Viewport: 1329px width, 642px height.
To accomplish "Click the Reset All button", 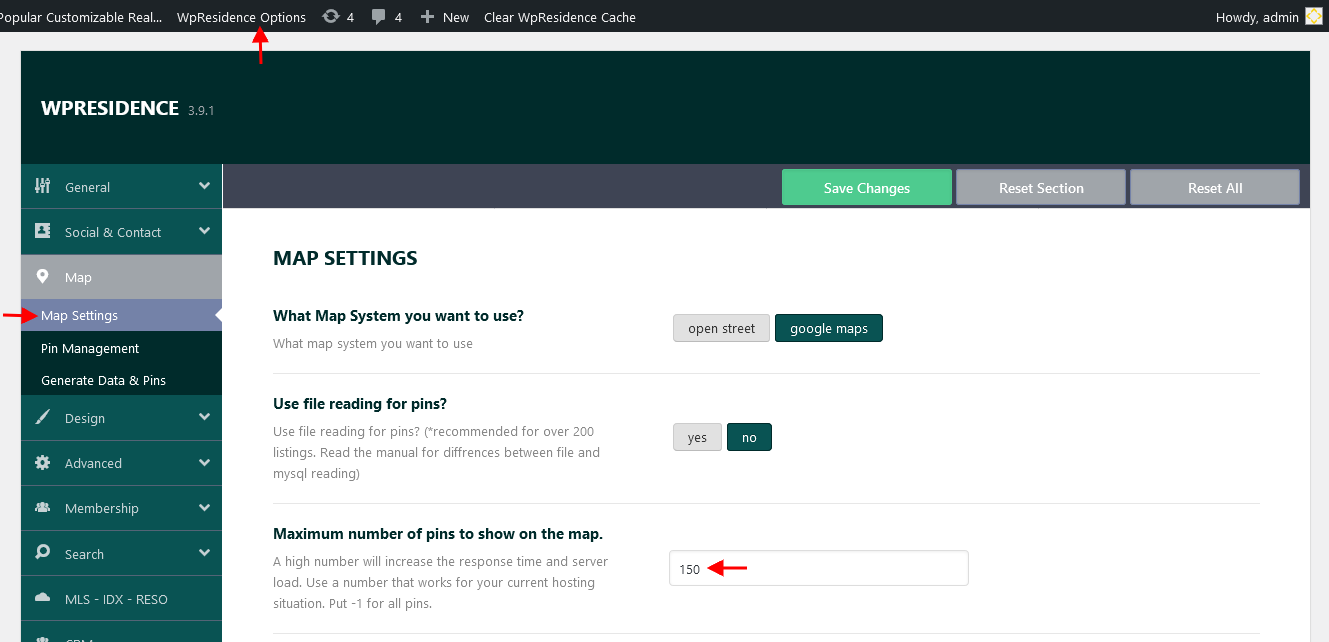I will 1215,187.
